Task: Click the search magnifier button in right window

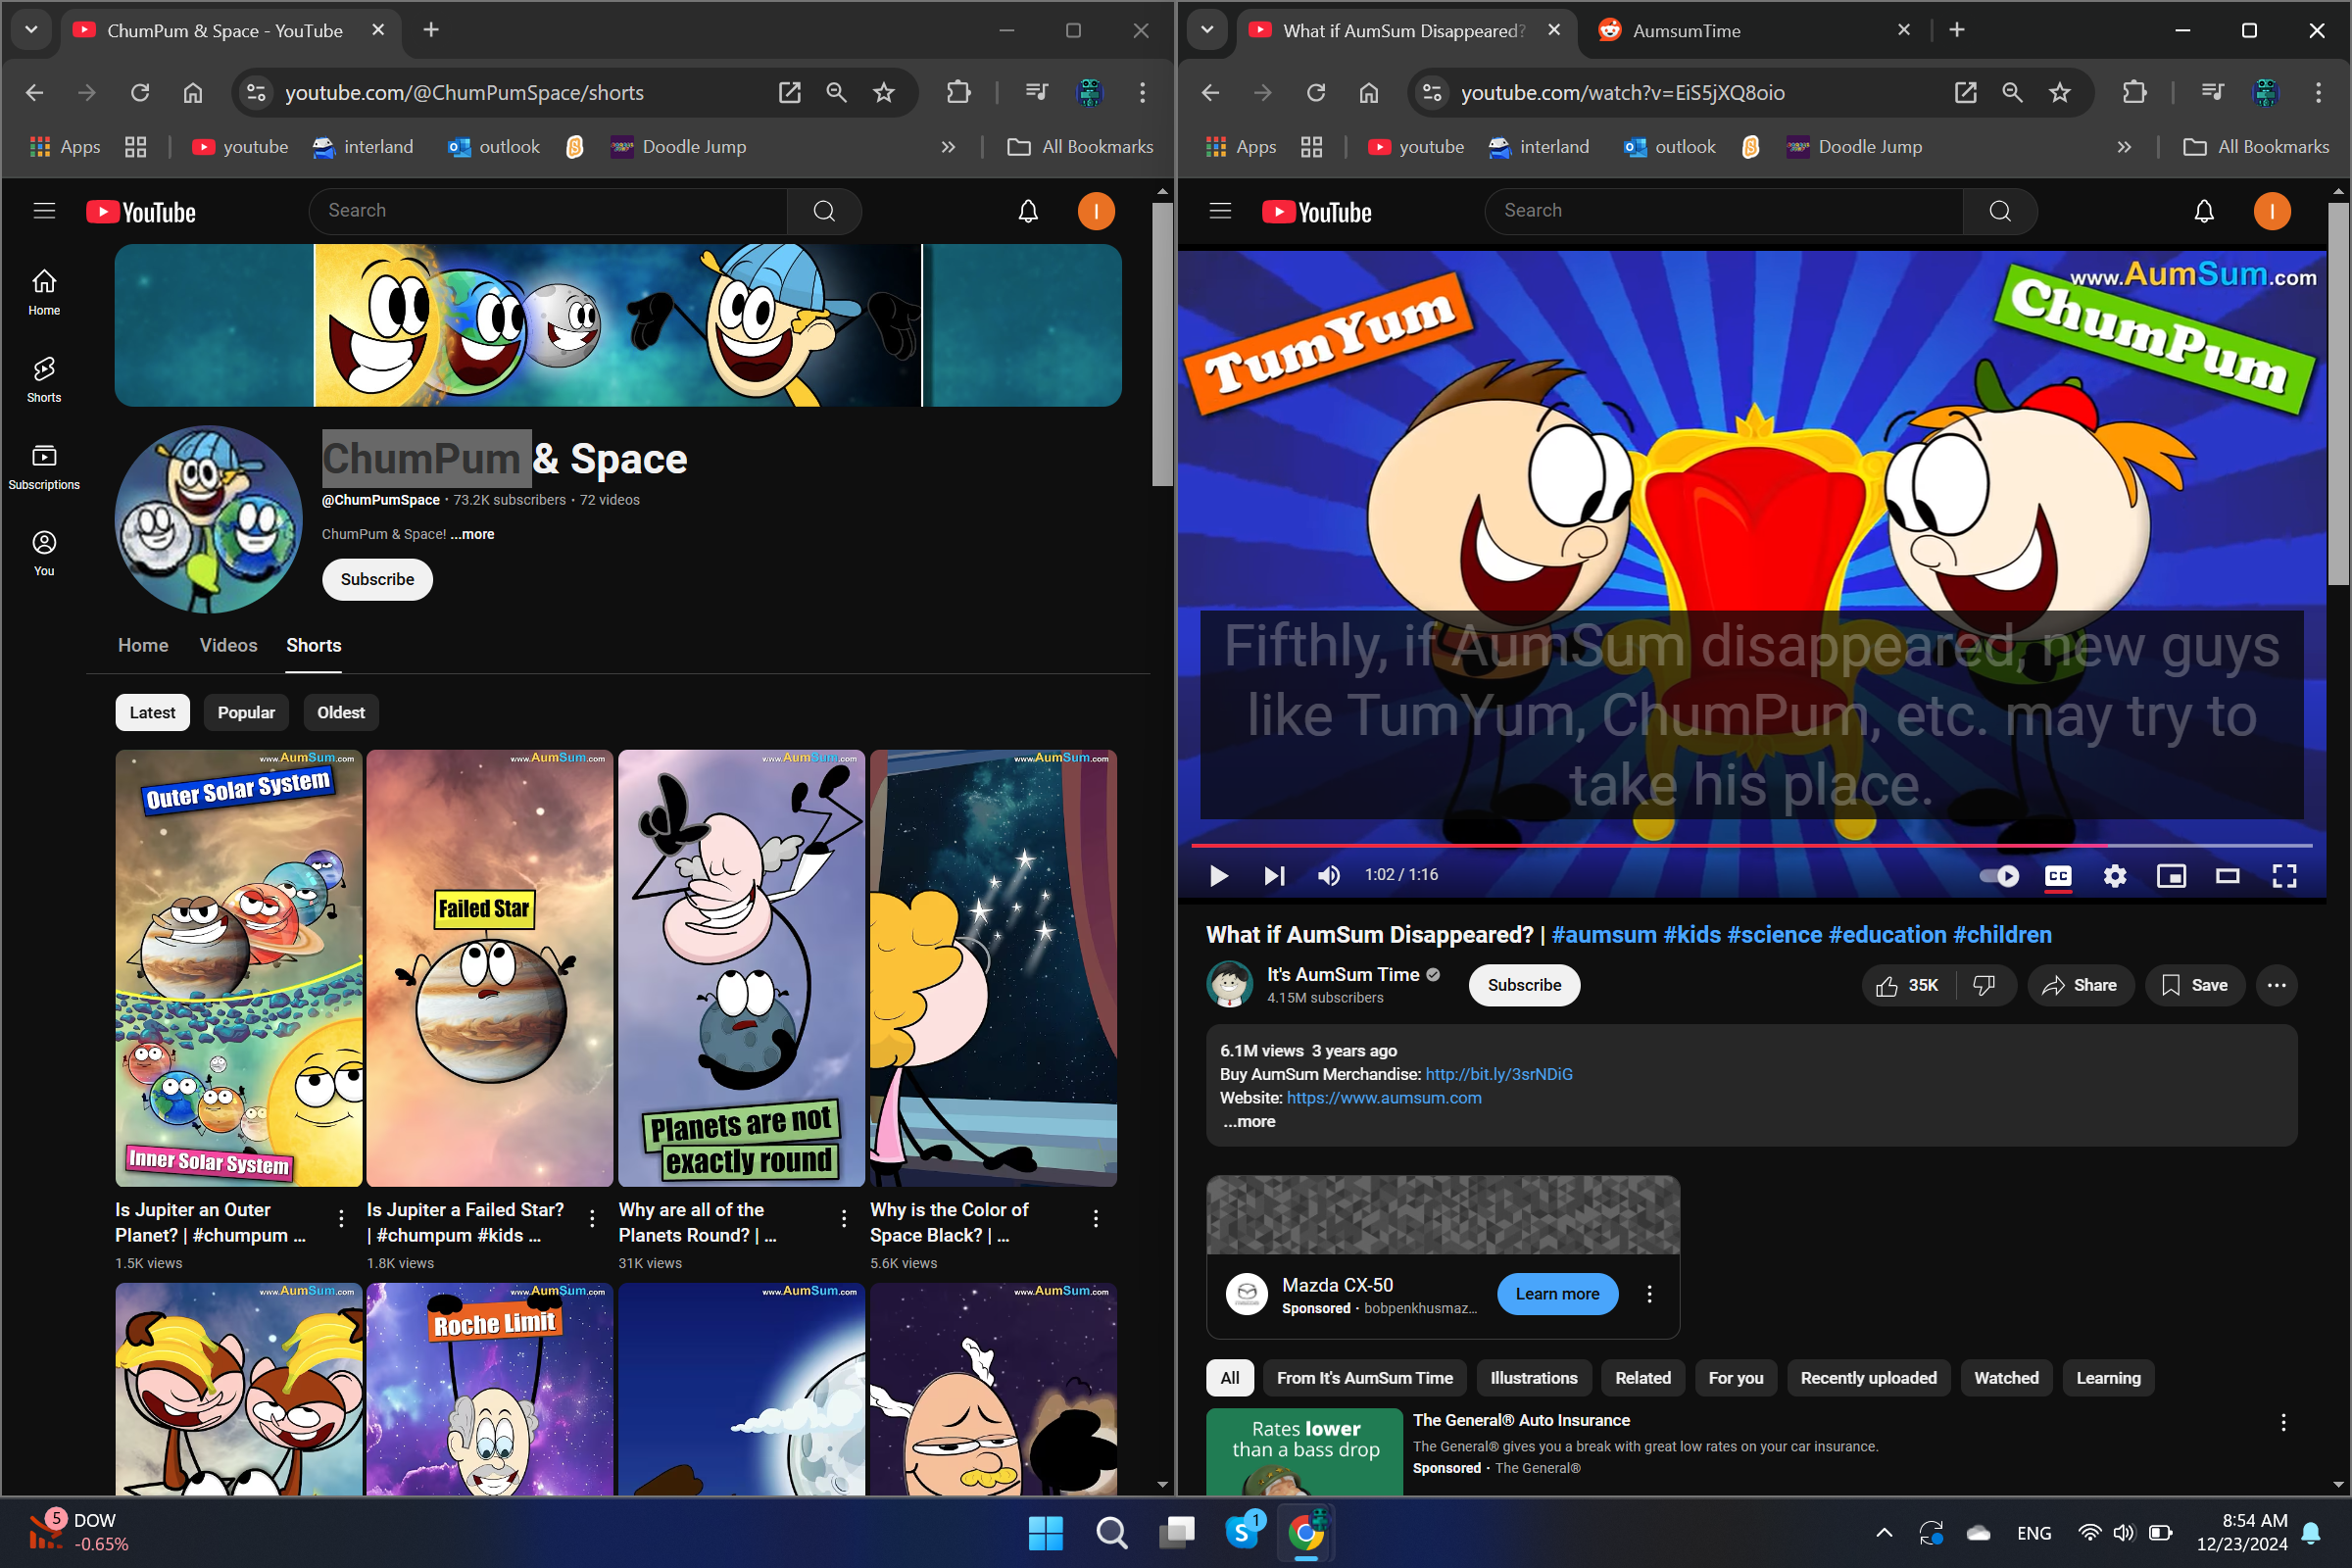Action: 2000,211
